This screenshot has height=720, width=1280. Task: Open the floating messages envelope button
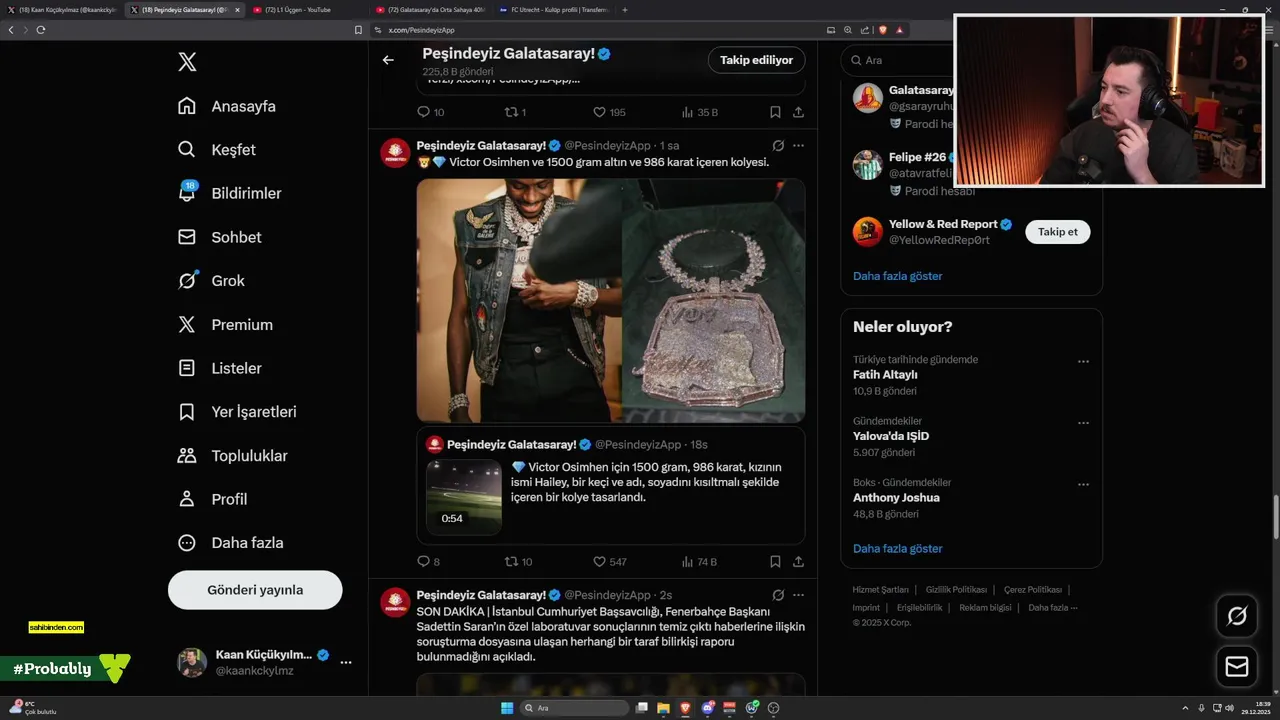tap(1237, 666)
